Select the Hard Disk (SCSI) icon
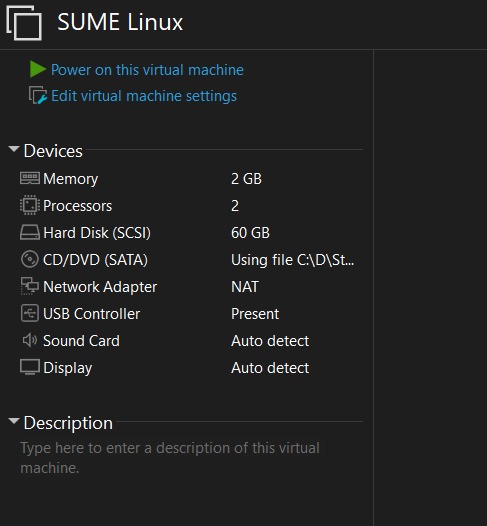Viewport: 487px width, 526px height. [30, 232]
